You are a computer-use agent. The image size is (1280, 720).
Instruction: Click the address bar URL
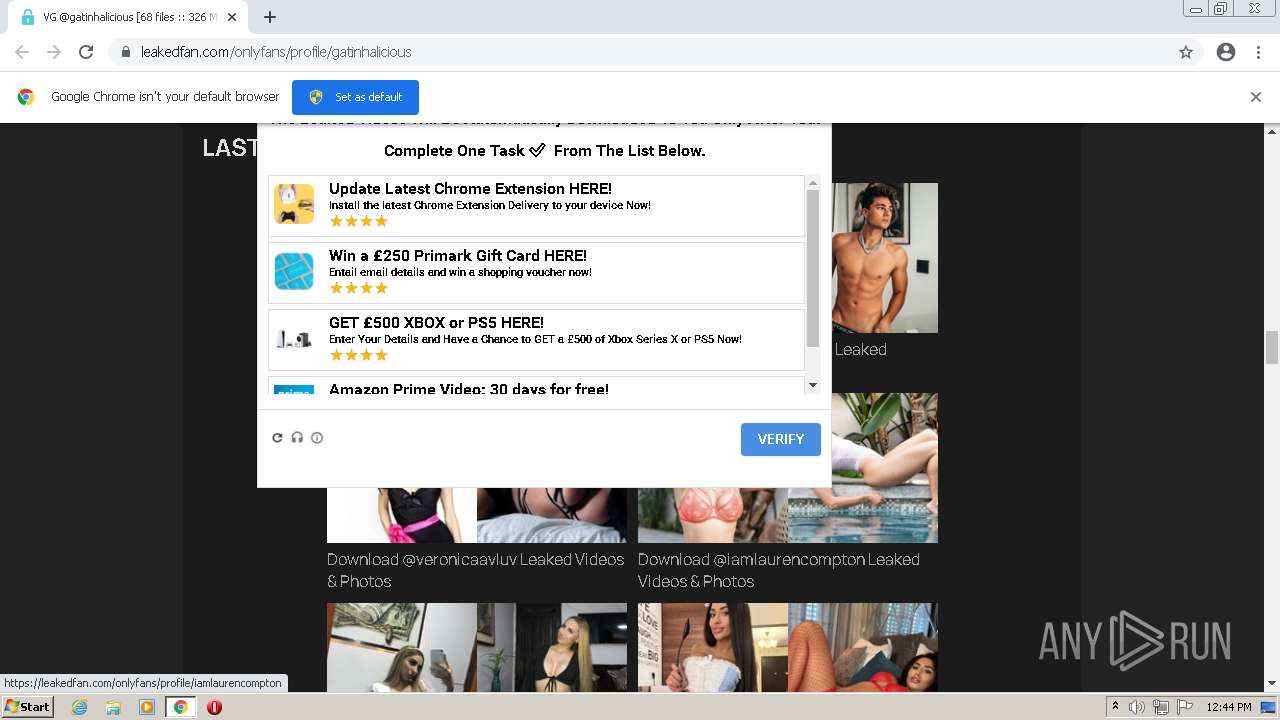tap(276, 52)
